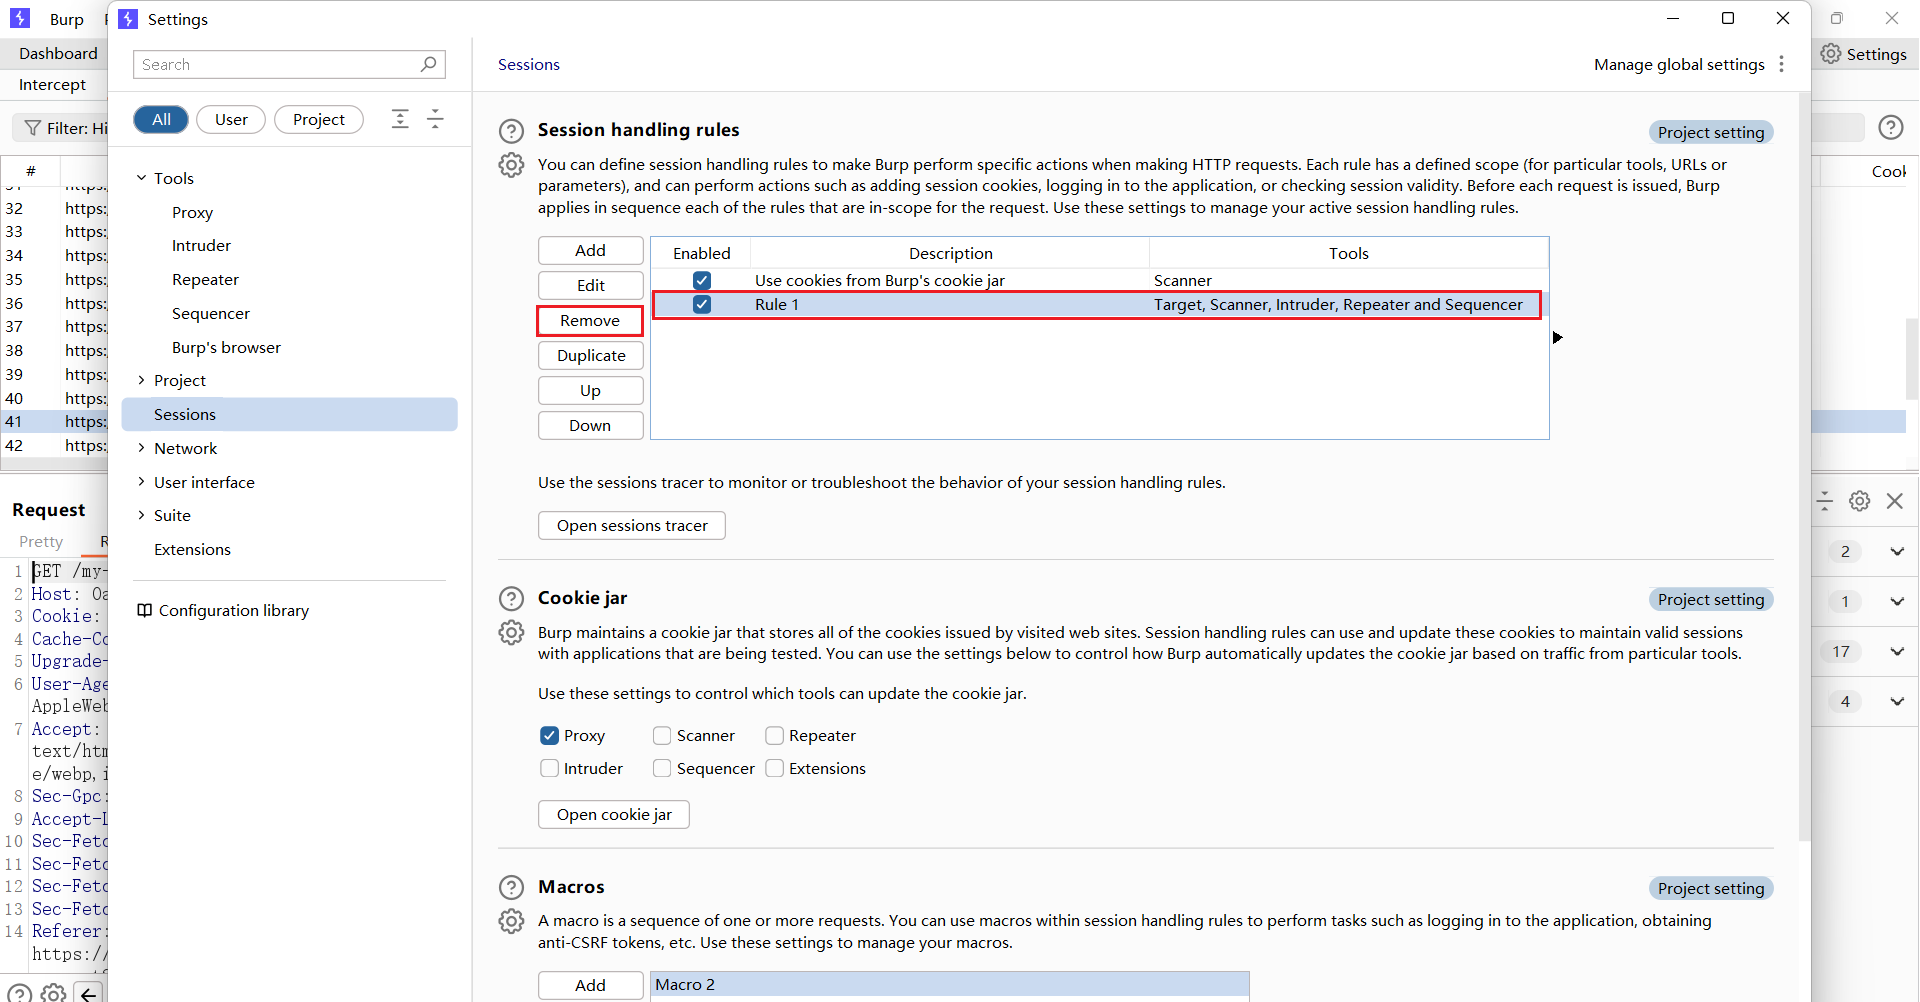The image size is (1920, 1002).
Task: Click the search magnifier icon in Settings
Action: [x=428, y=64]
